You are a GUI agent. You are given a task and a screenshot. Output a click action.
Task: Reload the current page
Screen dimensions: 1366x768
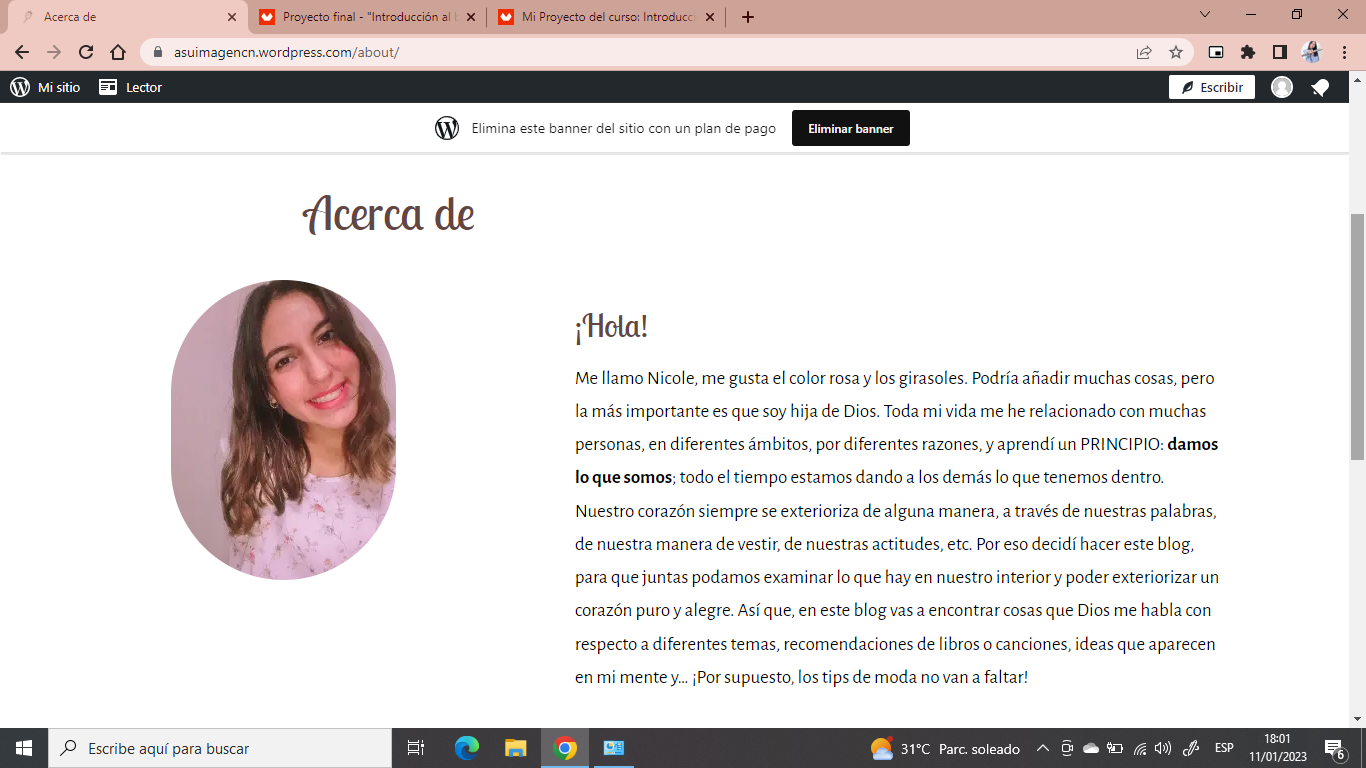[x=86, y=52]
